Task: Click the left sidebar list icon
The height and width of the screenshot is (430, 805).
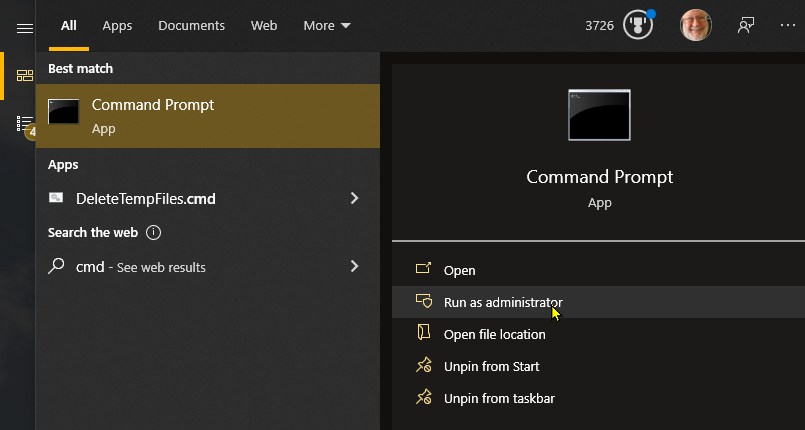Action: (24, 124)
